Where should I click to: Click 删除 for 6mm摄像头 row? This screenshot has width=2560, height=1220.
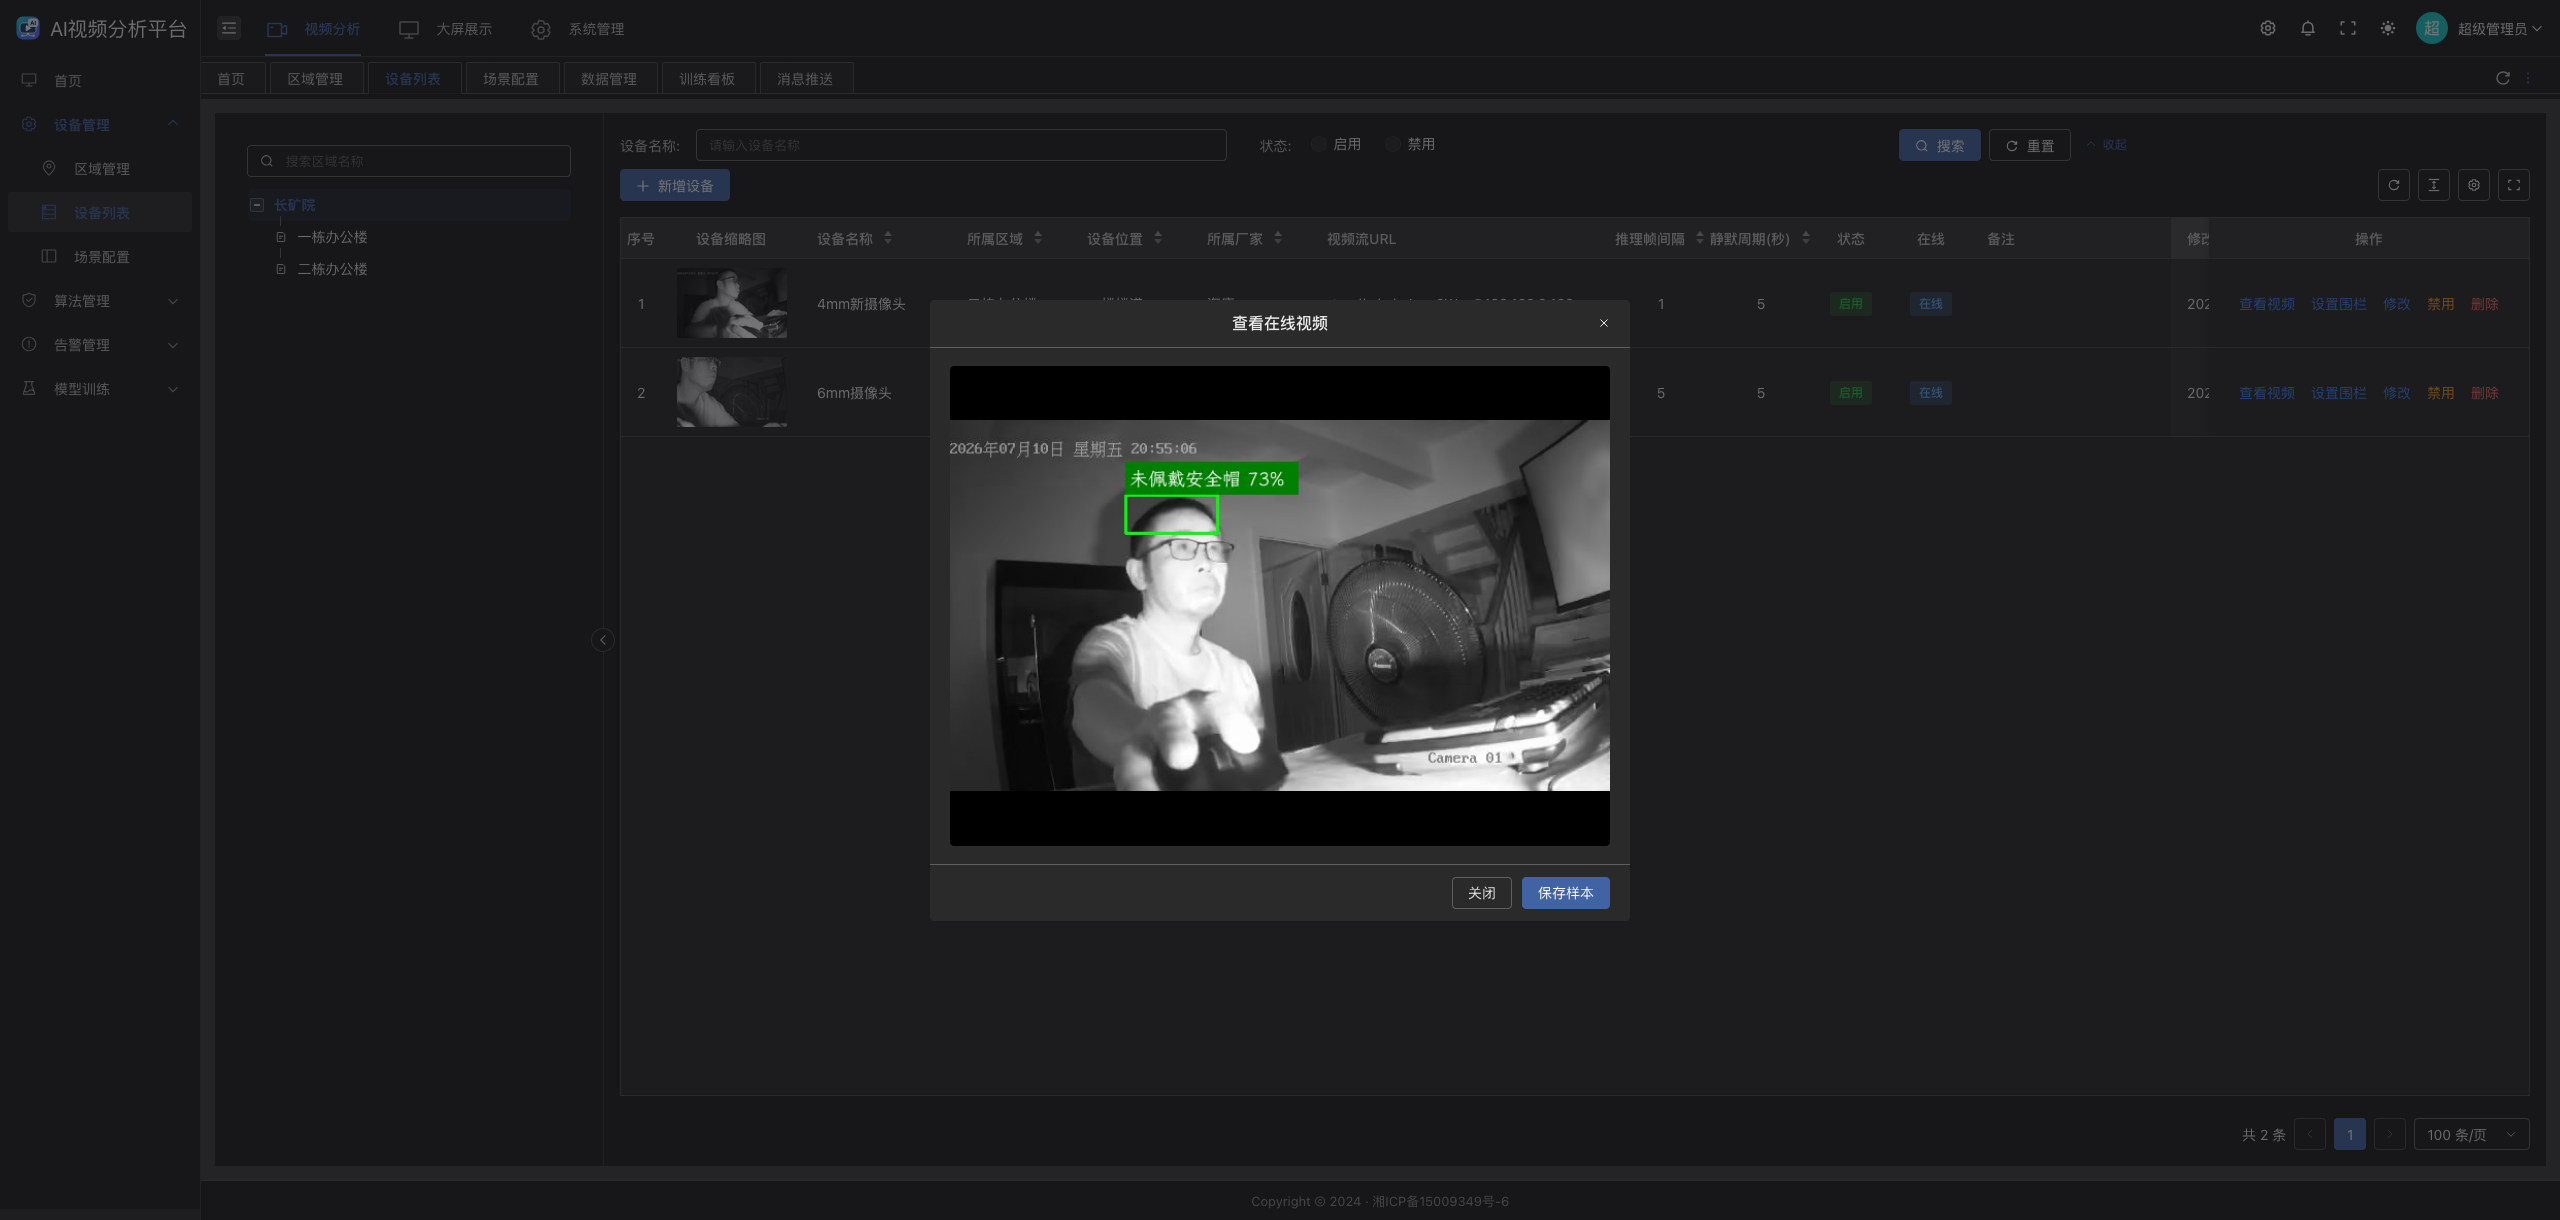click(2485, 393)
